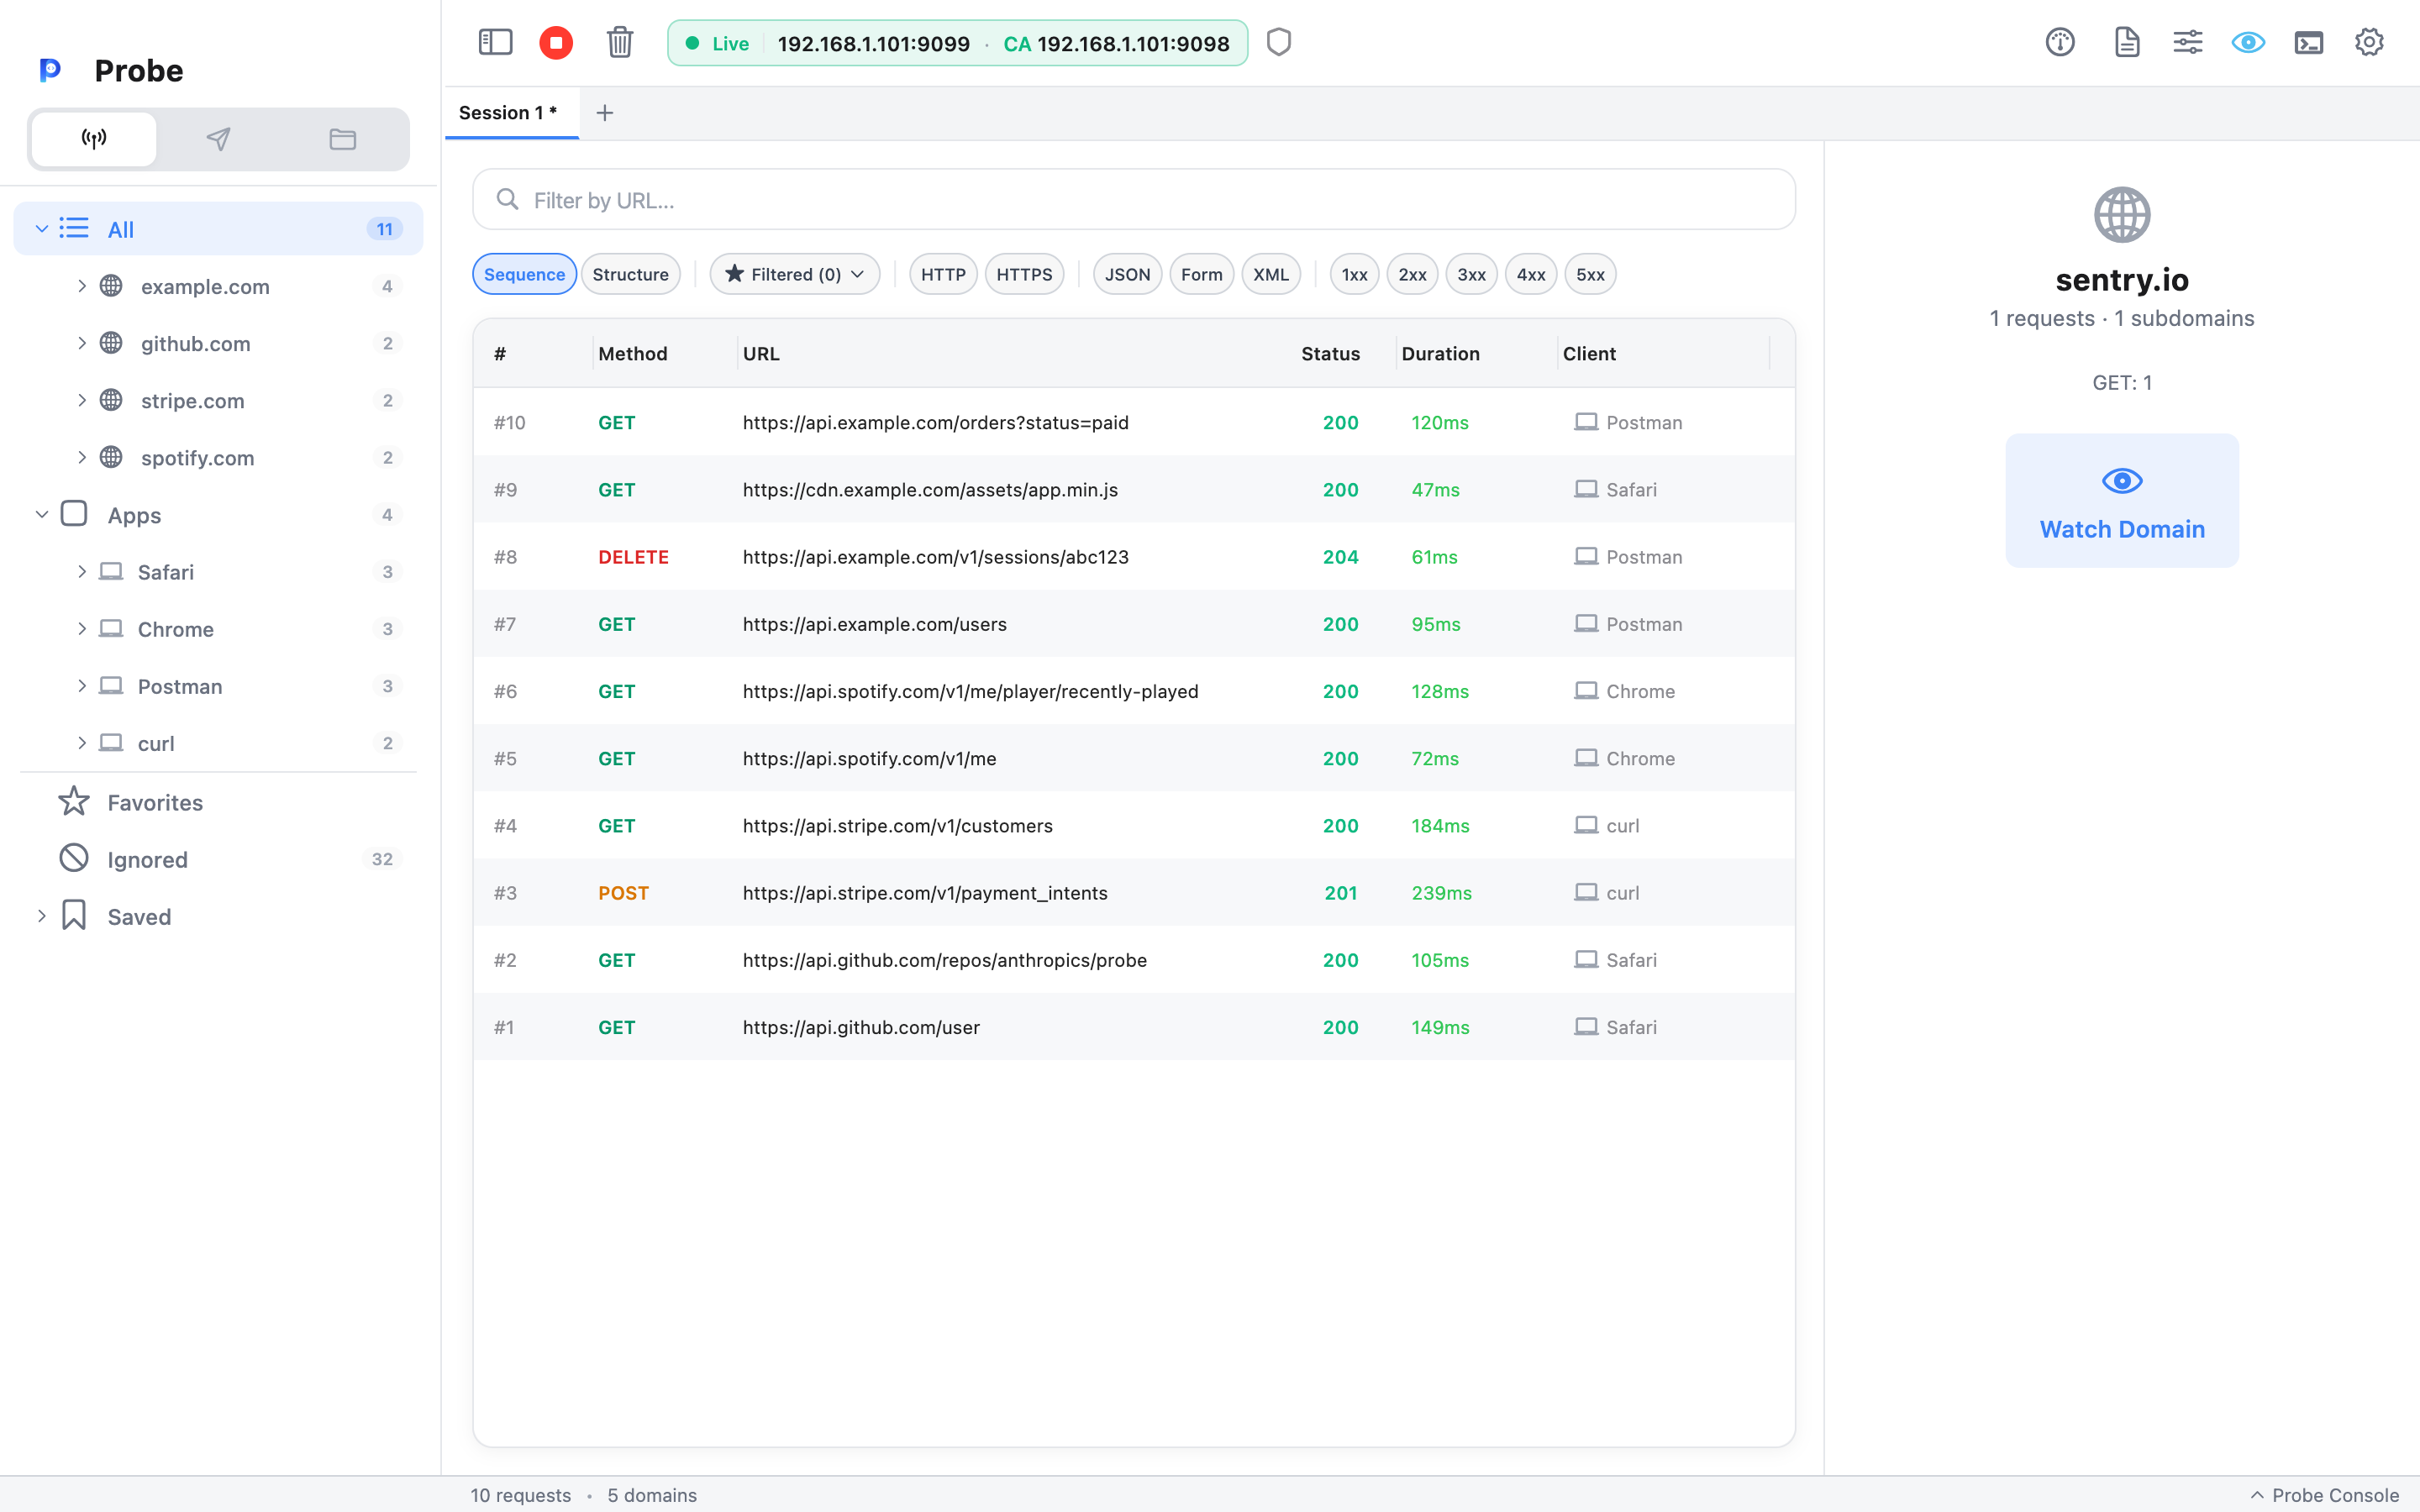Select the capture broadcast mode icon
The image size is (2420, 1512).
[x=94, y=139]
